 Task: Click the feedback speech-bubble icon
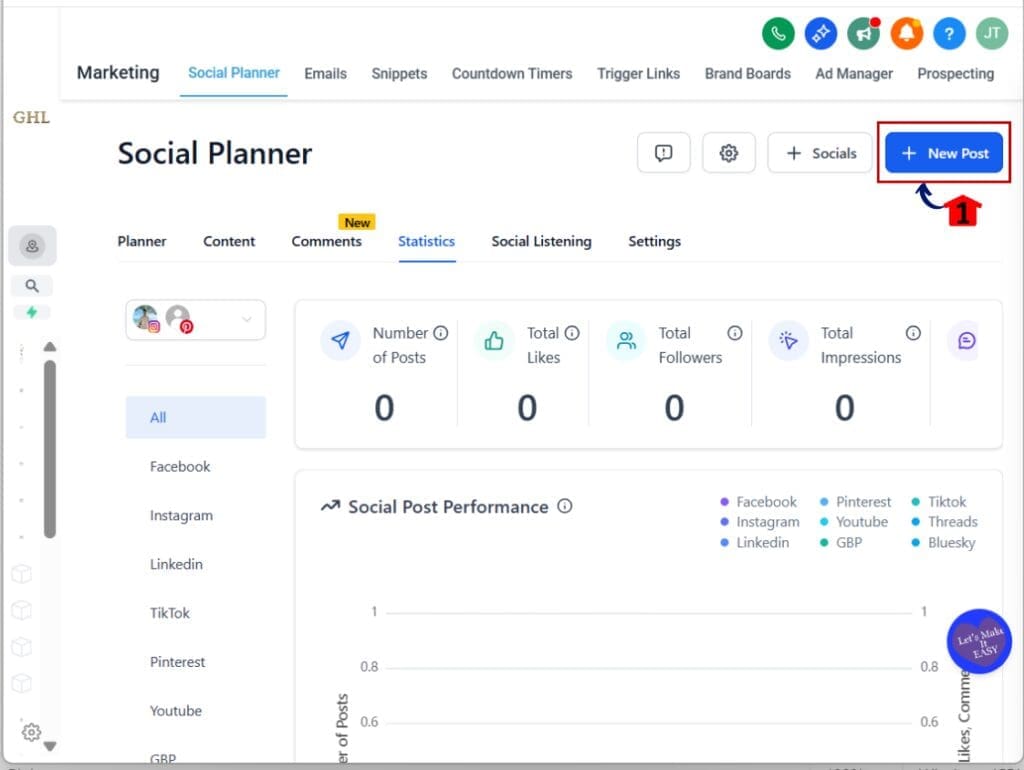click(663, 152)
